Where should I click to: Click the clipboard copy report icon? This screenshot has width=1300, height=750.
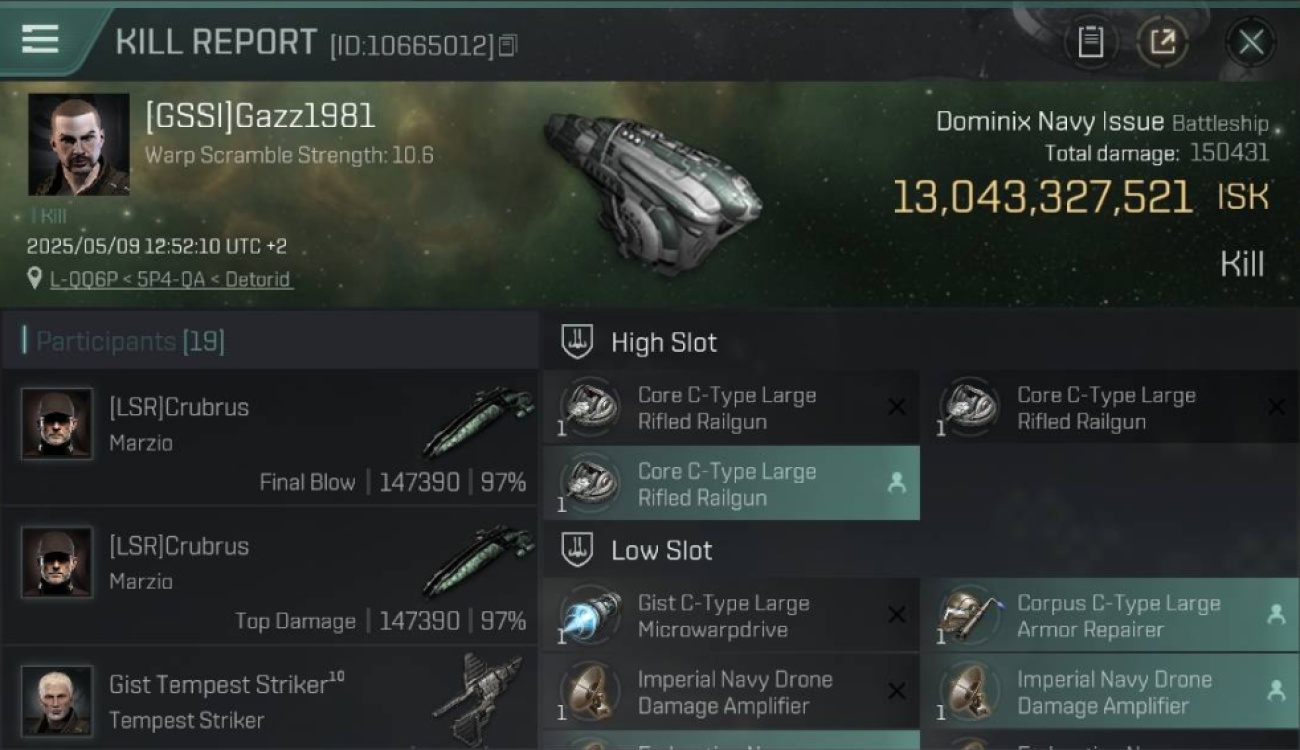pyautogui.click(x=1091, y=42)
